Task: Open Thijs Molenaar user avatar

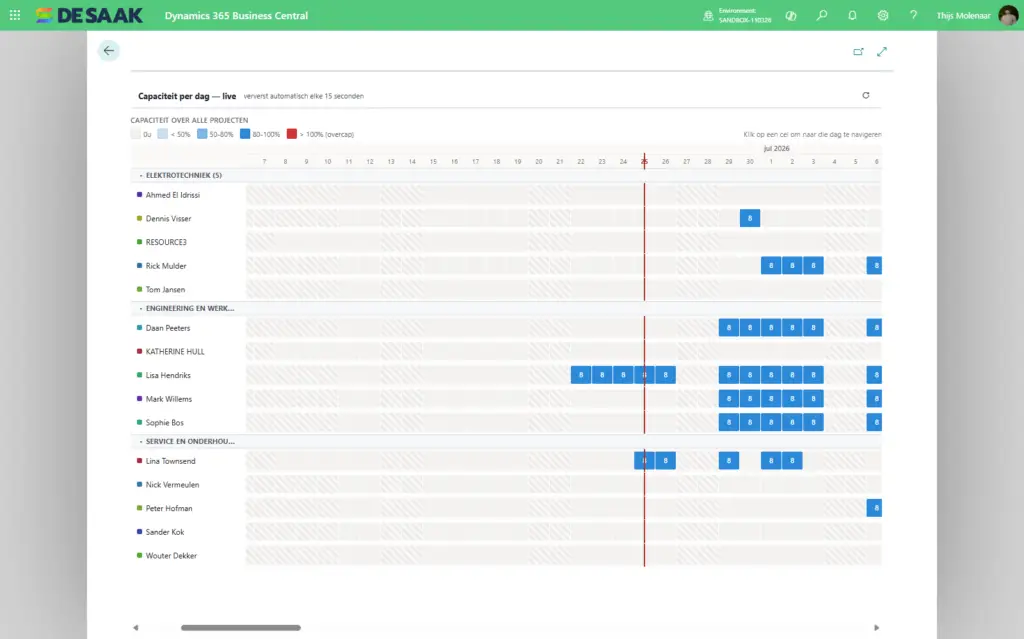Action: point(1008,15)
